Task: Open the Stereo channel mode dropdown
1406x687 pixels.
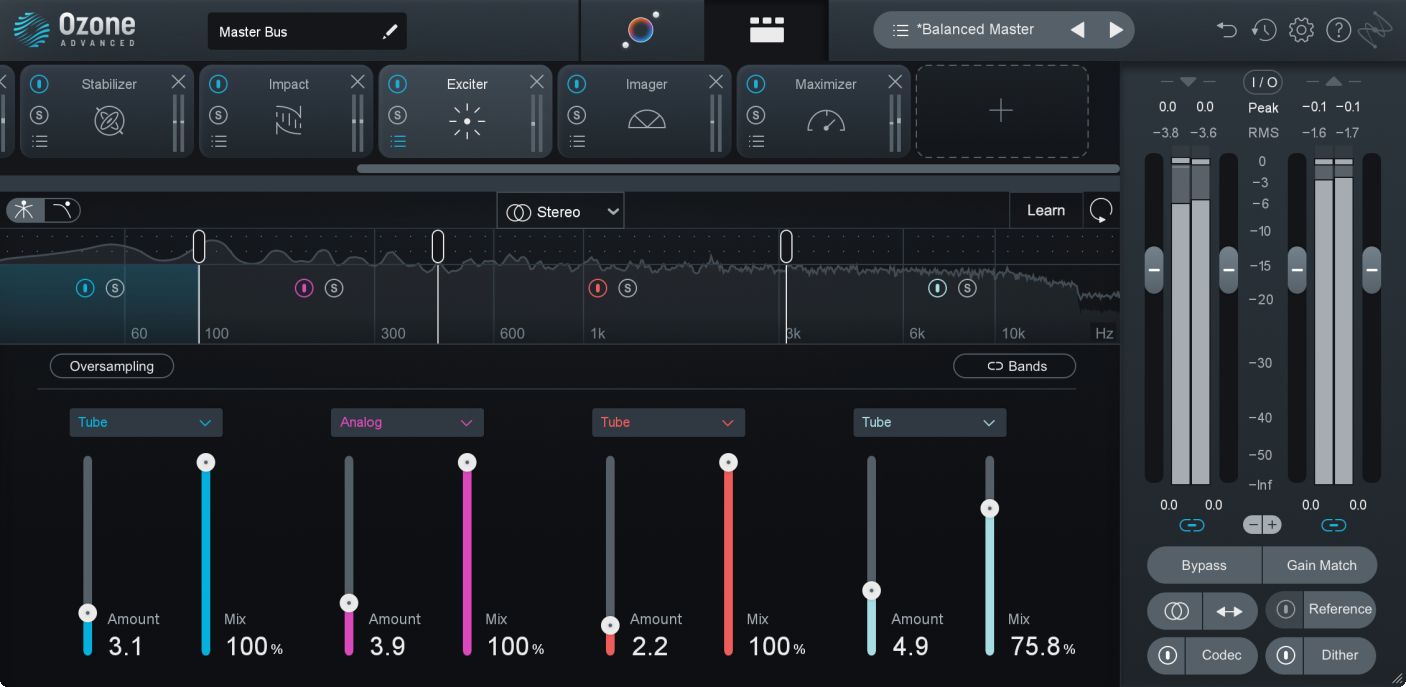Action: pos(561,211)
